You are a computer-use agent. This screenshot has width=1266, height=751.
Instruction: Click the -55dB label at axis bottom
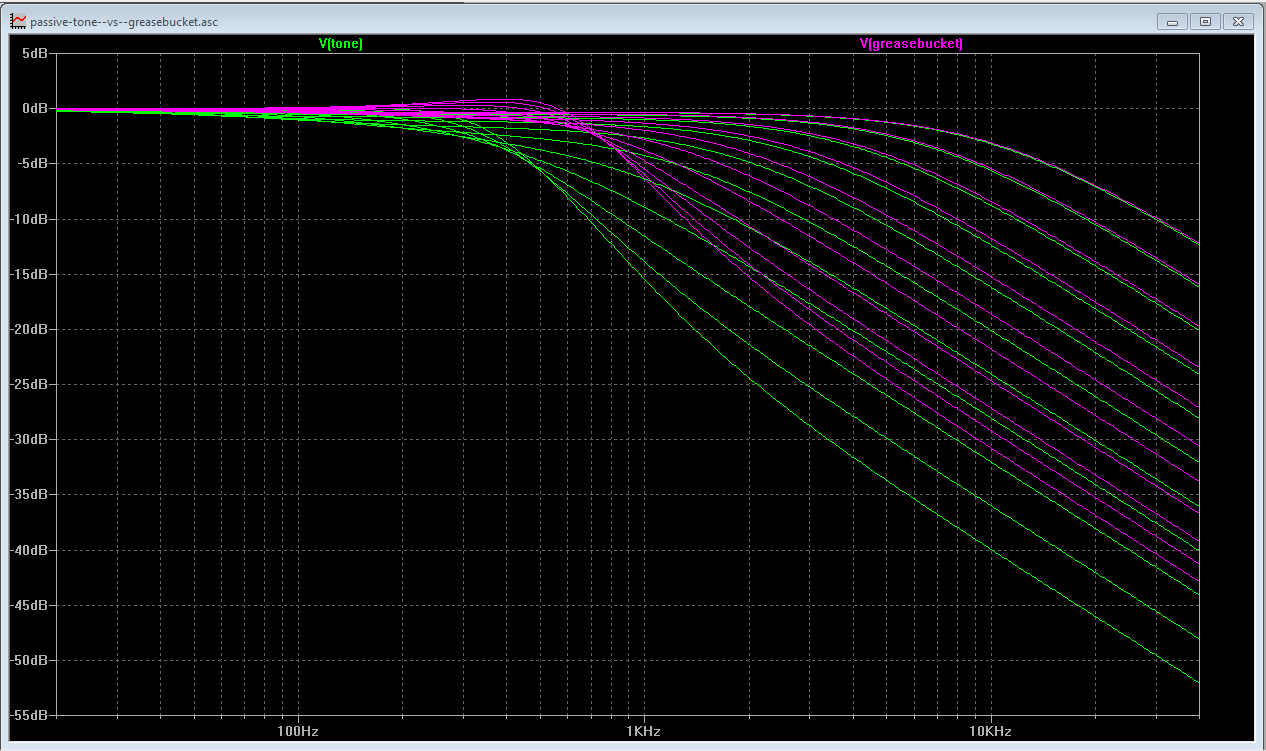click(x=29, y=716)
